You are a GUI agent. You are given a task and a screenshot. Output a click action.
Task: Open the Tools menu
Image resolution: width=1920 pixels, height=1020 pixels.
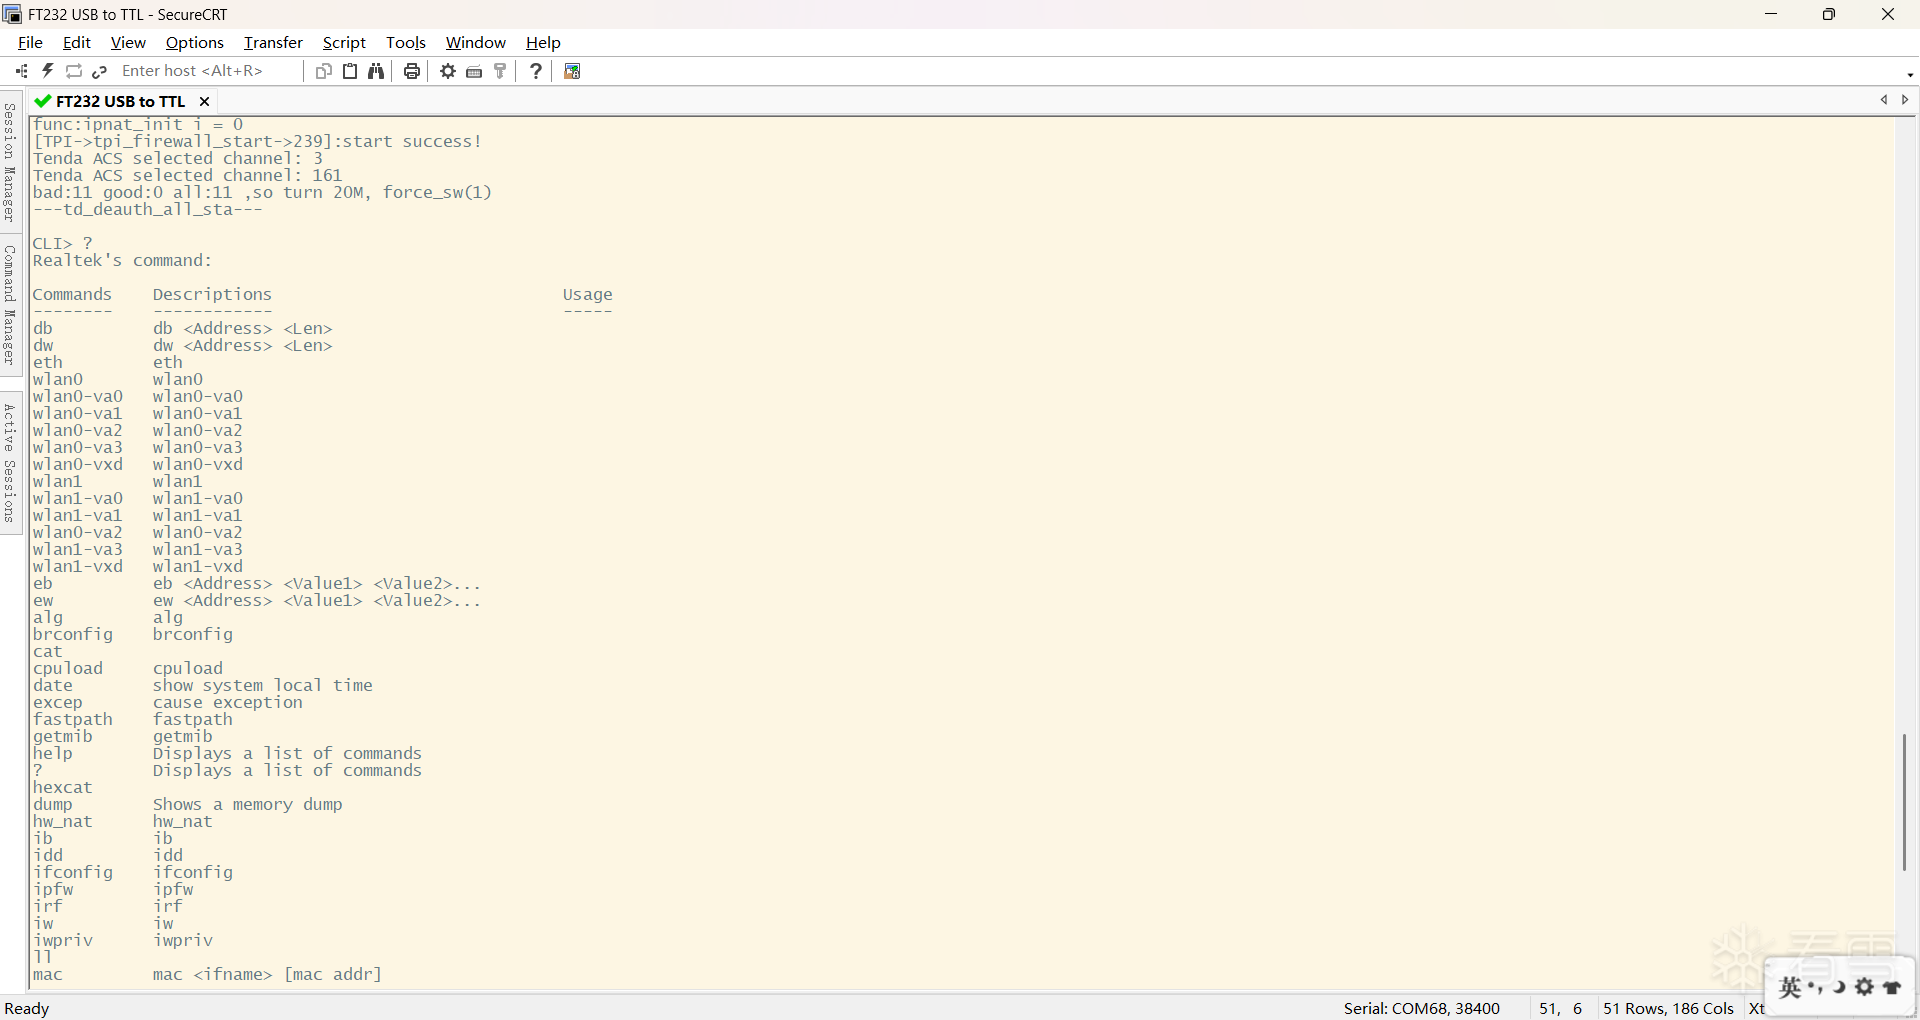[406, 42]
